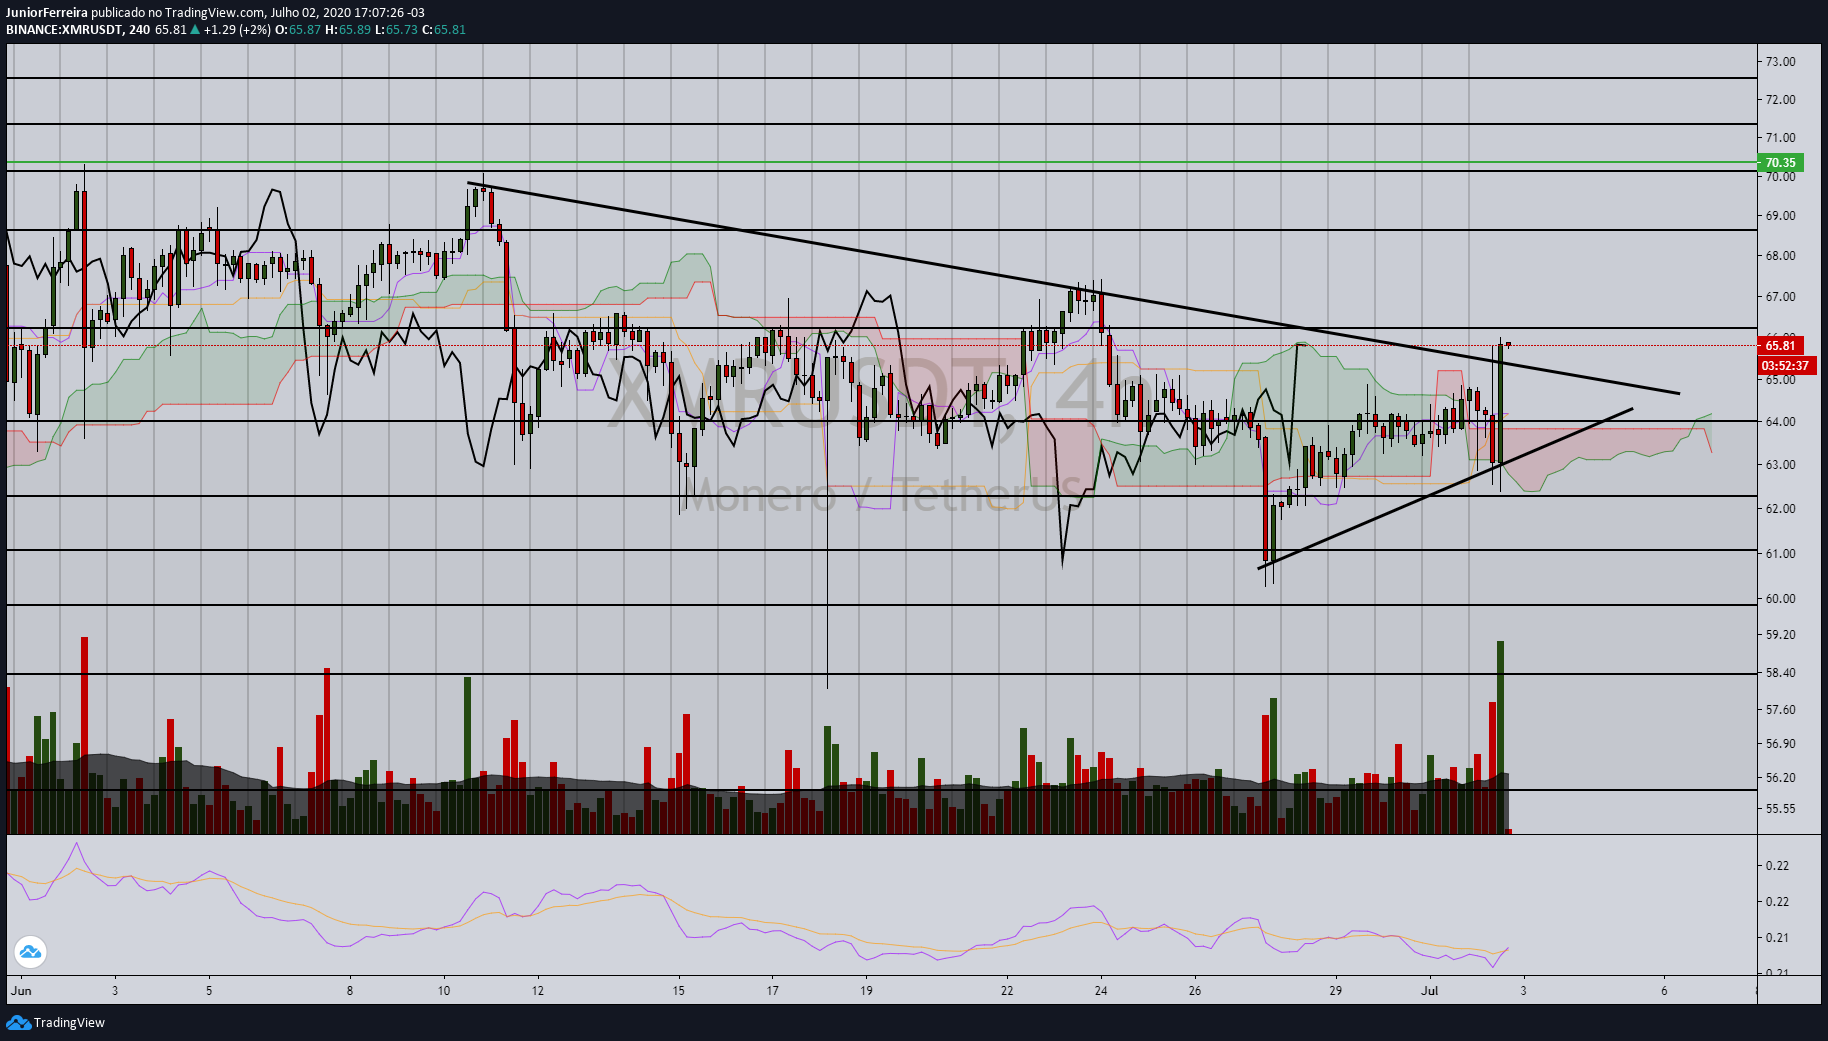The width and height of the screenshot is (1828, 1041).
Task: Click the tall red volume bar in early June
Action: (x=84, y=735)
